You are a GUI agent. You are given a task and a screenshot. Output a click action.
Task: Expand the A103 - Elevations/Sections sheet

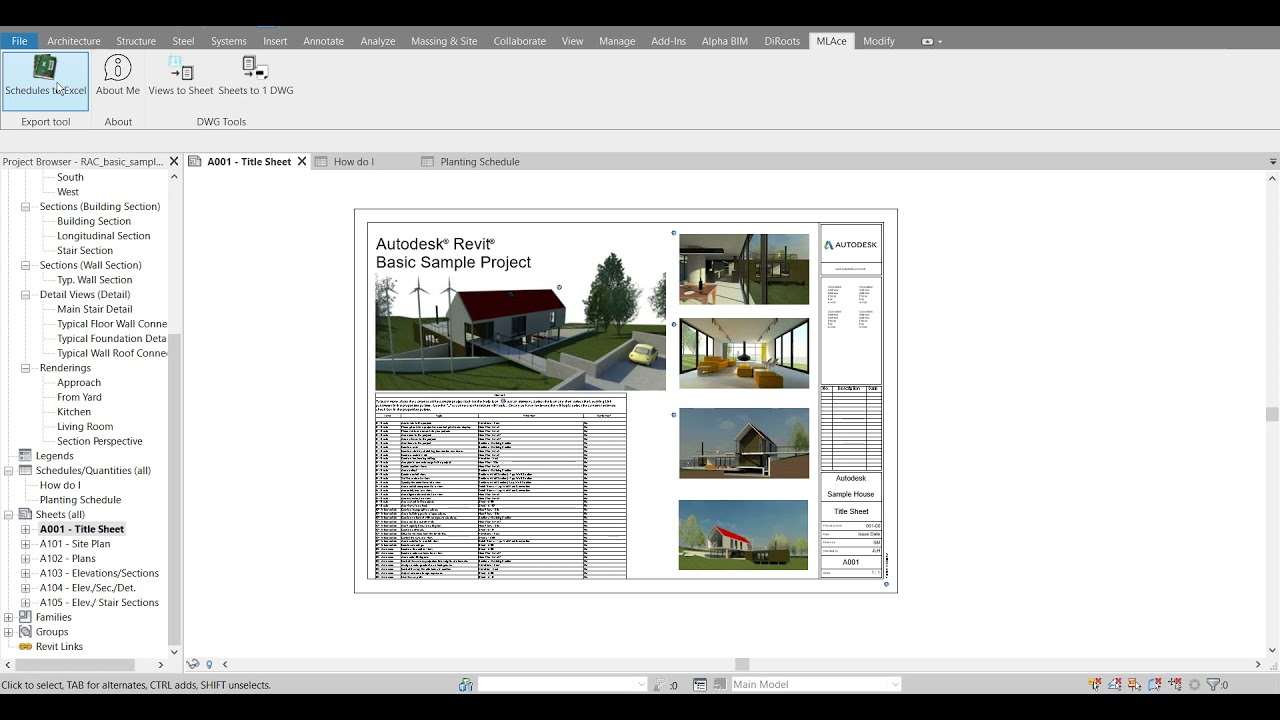click(26, 573)
